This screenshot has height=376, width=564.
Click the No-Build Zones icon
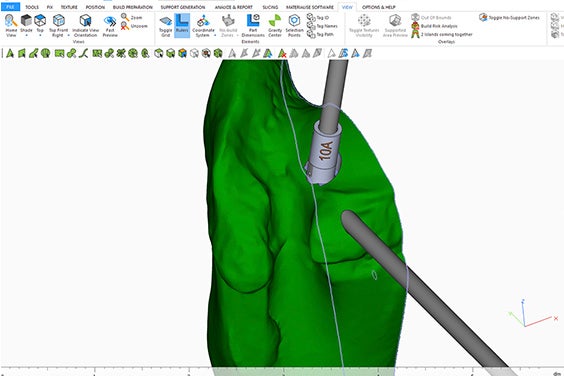point(228,21)
